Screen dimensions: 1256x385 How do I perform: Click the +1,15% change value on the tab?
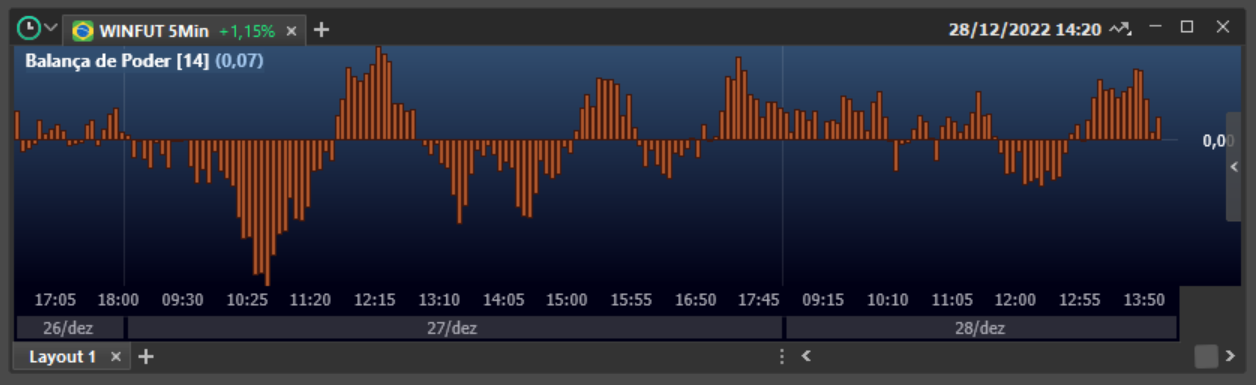(x=246, y=31)
